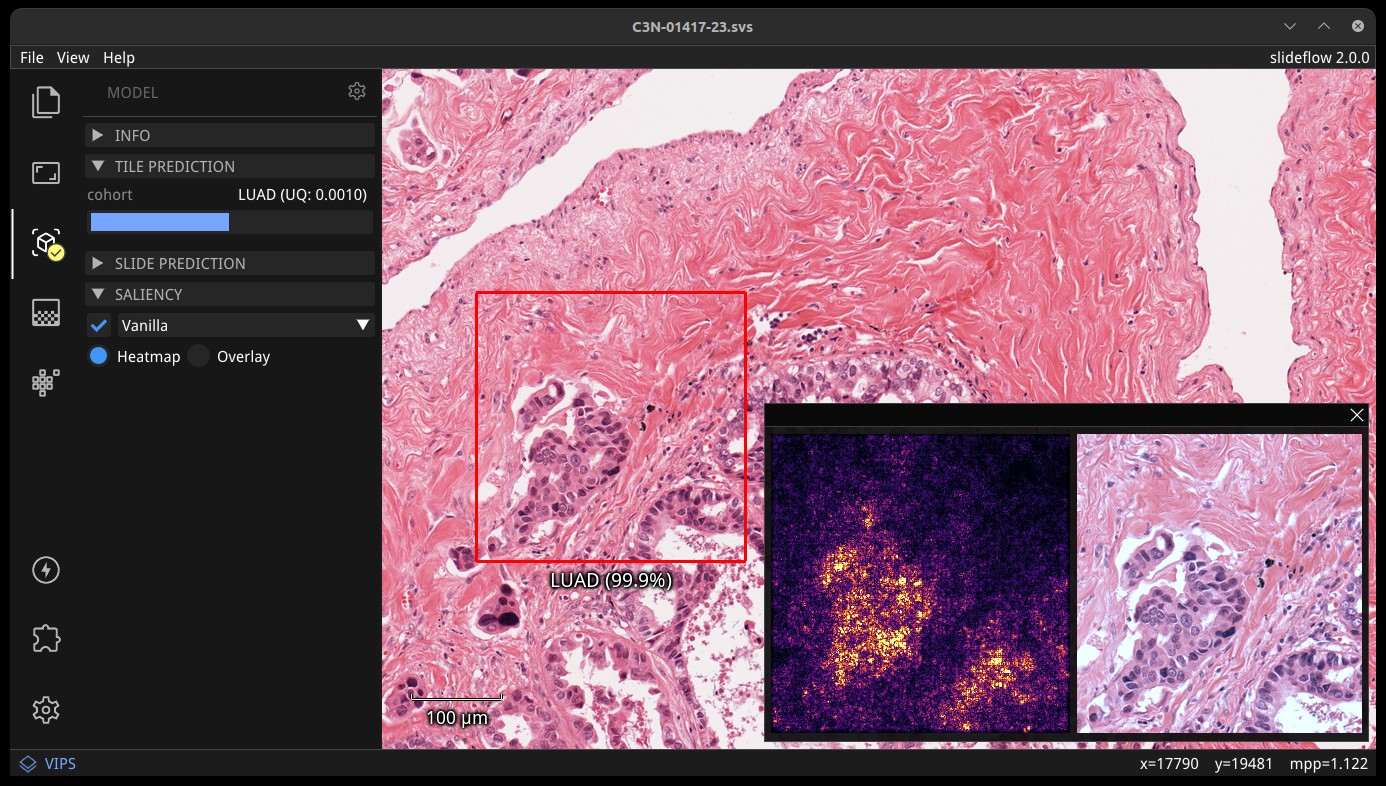Open the heatmap panel icon

point(46,313)
